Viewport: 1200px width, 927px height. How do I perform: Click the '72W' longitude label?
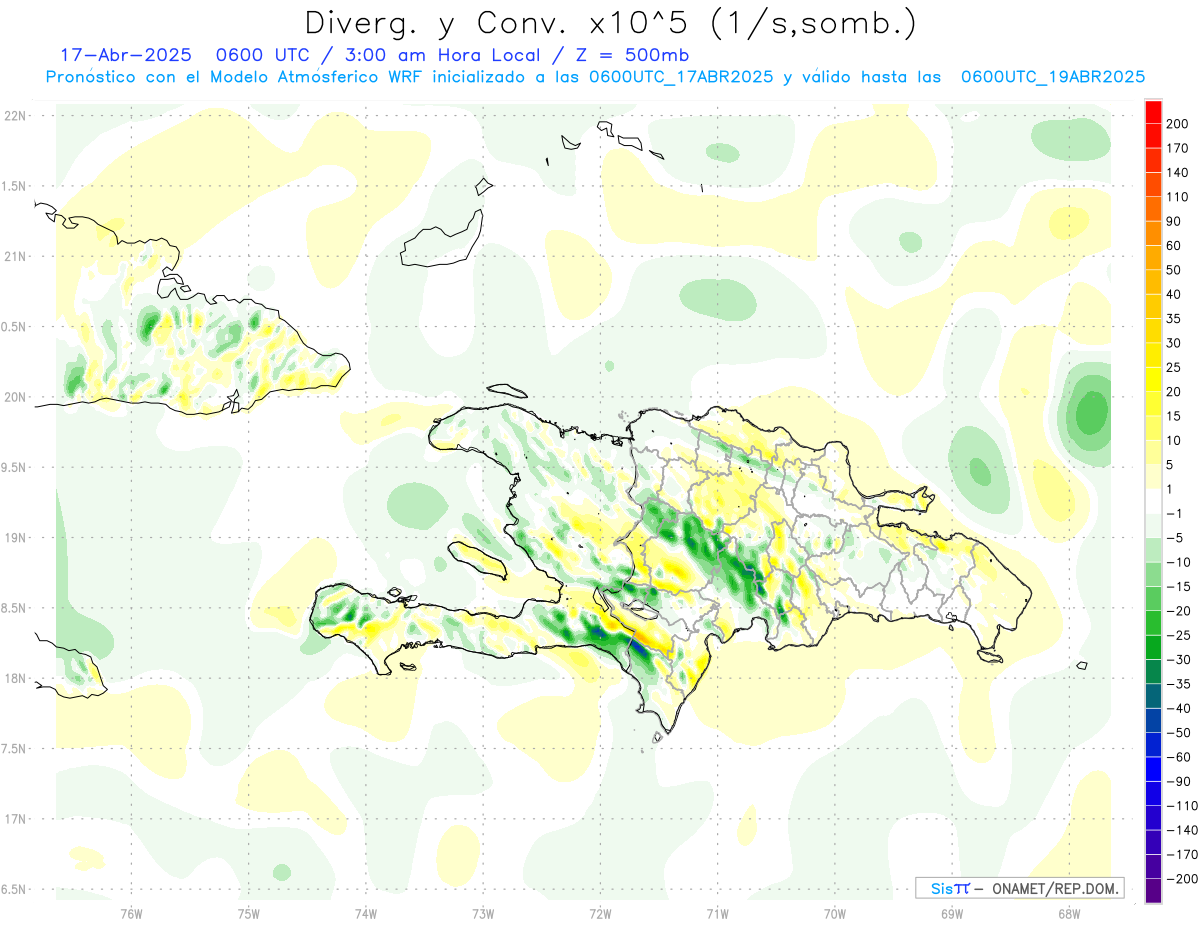coord(600,913)
